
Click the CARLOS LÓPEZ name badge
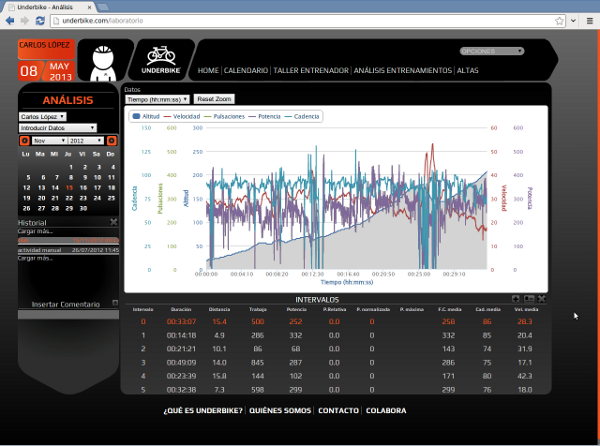pos(46,49)
